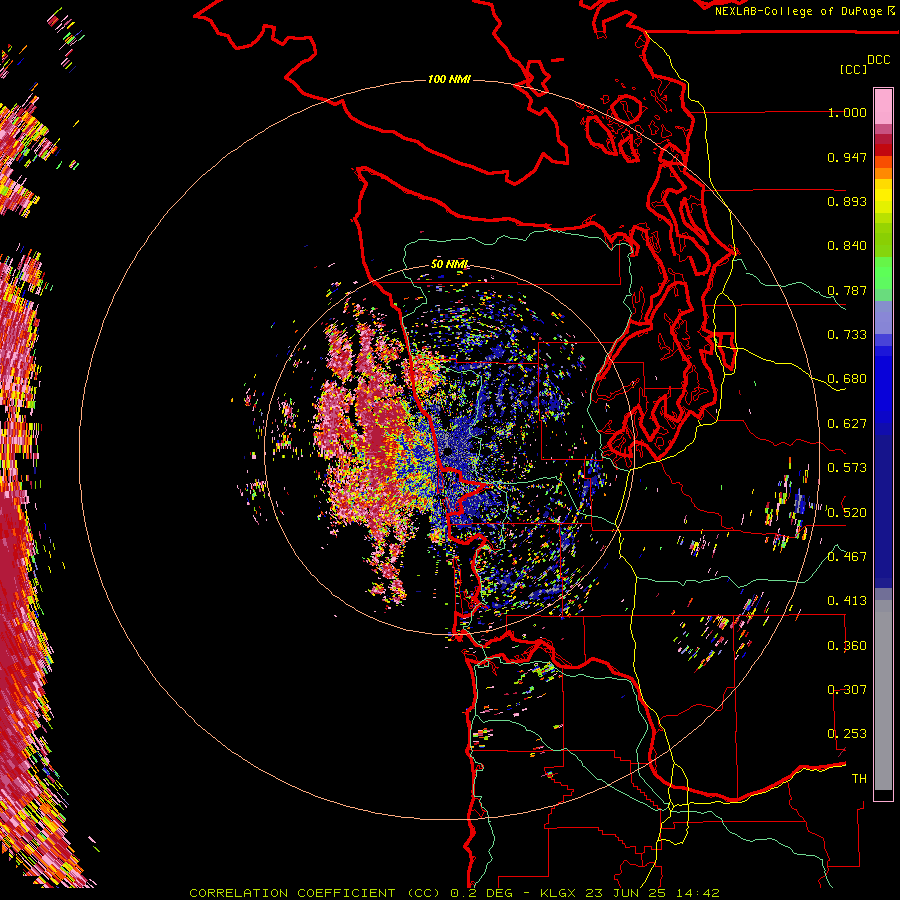This screenshot has width=900, height=900.
Task: Click the 0.733 color scale value
Action: coord(847,335)
